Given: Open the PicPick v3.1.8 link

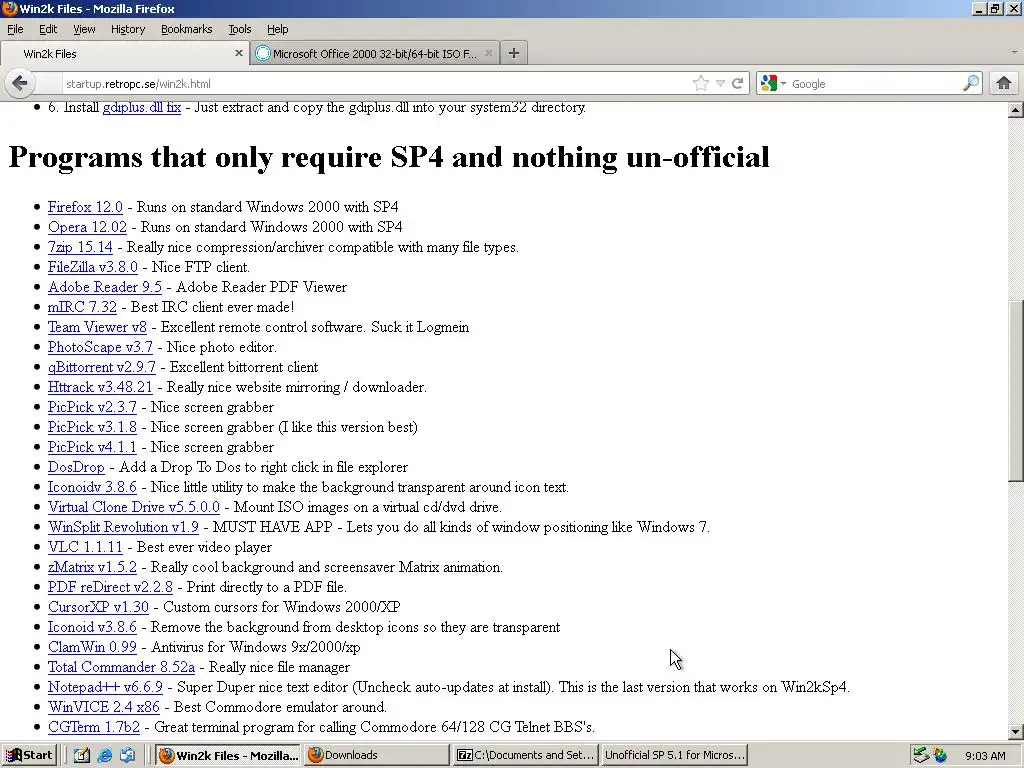Looking at the screenshot, I should (92, 427).
